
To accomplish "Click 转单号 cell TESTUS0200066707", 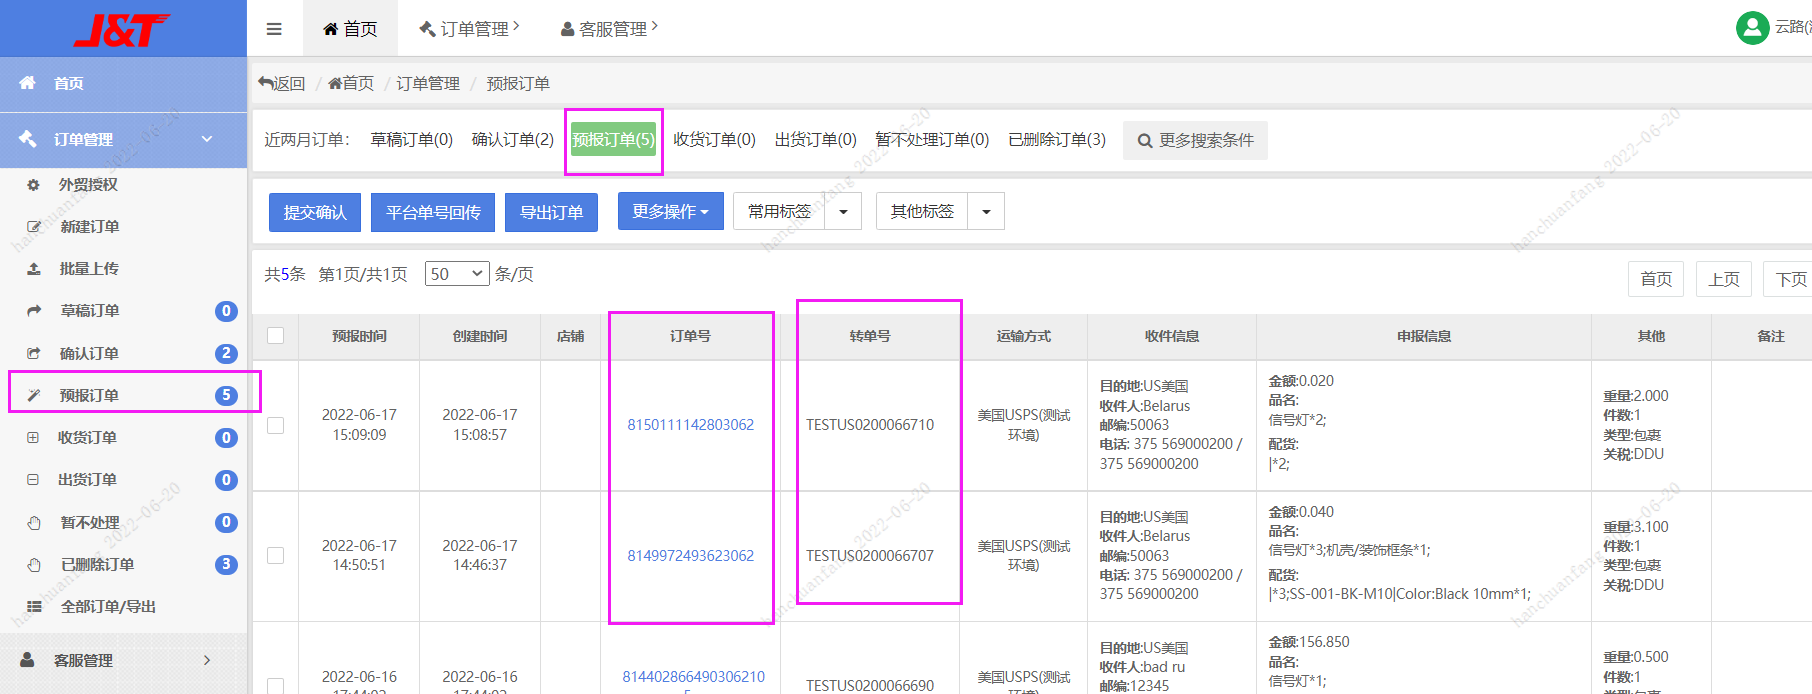I will [870, 556].
